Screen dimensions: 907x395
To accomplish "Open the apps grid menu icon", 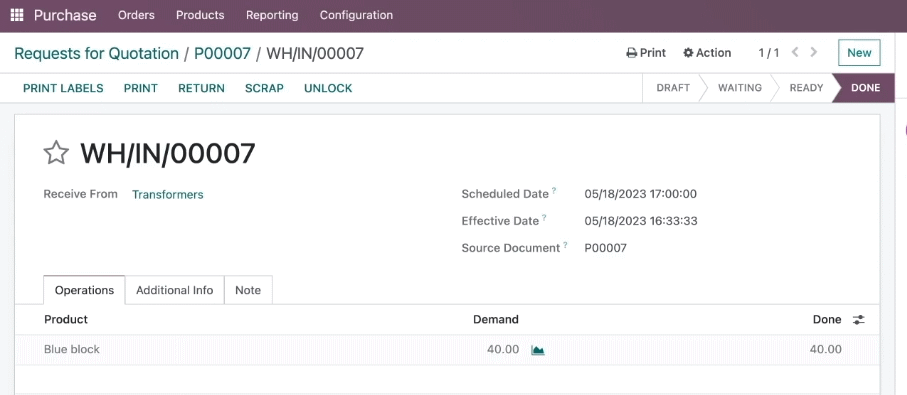I will point(17,15).
